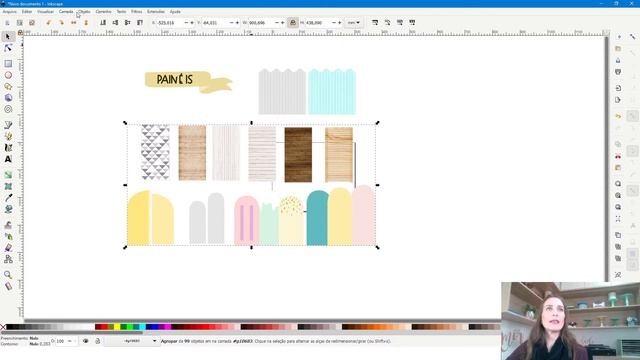
Task: Select the Gradient tool
Action: [8, 175]
